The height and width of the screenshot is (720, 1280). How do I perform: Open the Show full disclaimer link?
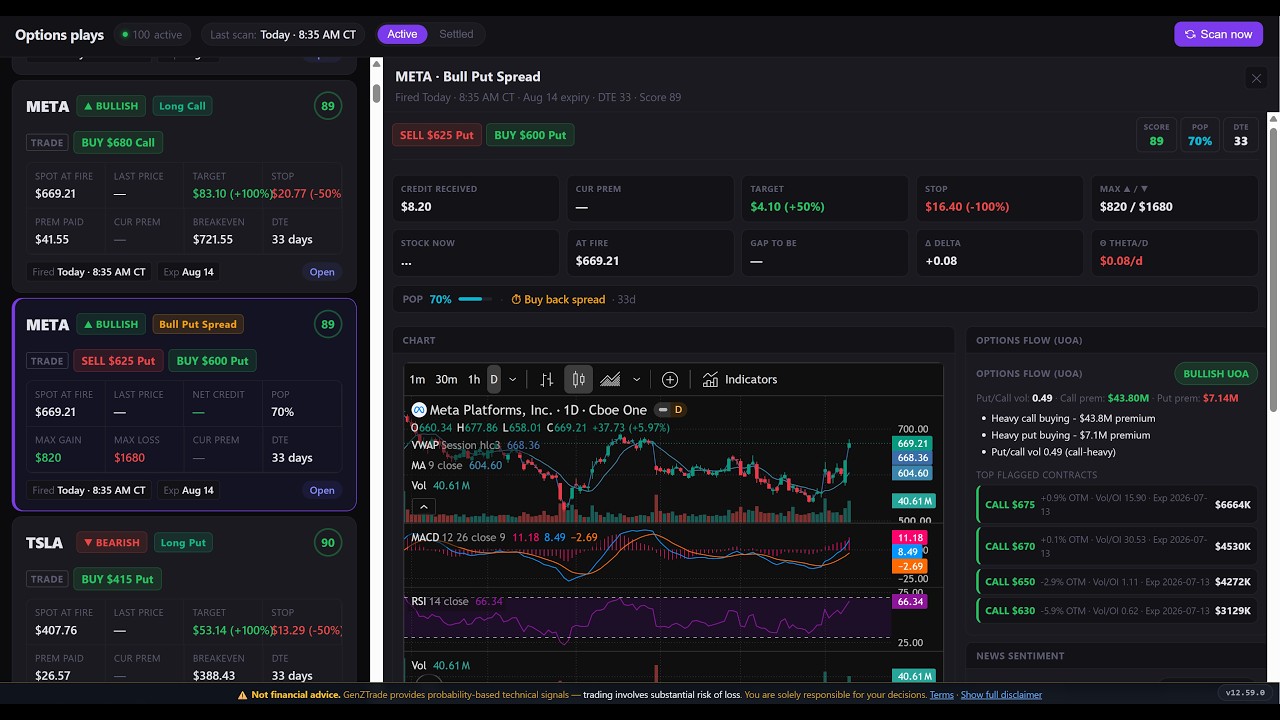pyautogui.click(x=1001, y=695)
